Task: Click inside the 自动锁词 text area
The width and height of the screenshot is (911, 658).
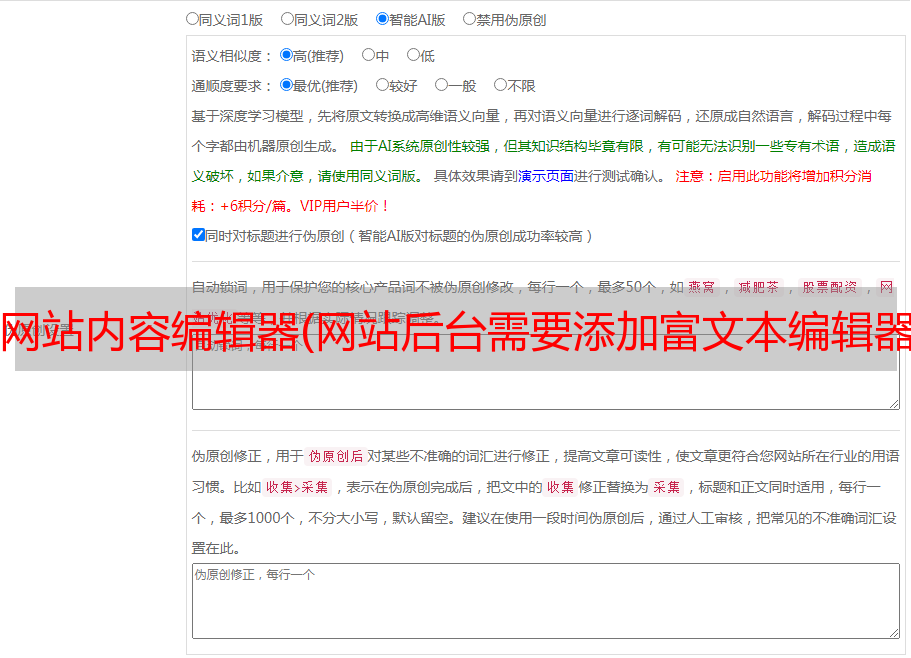Action: [x=546, y=372]
